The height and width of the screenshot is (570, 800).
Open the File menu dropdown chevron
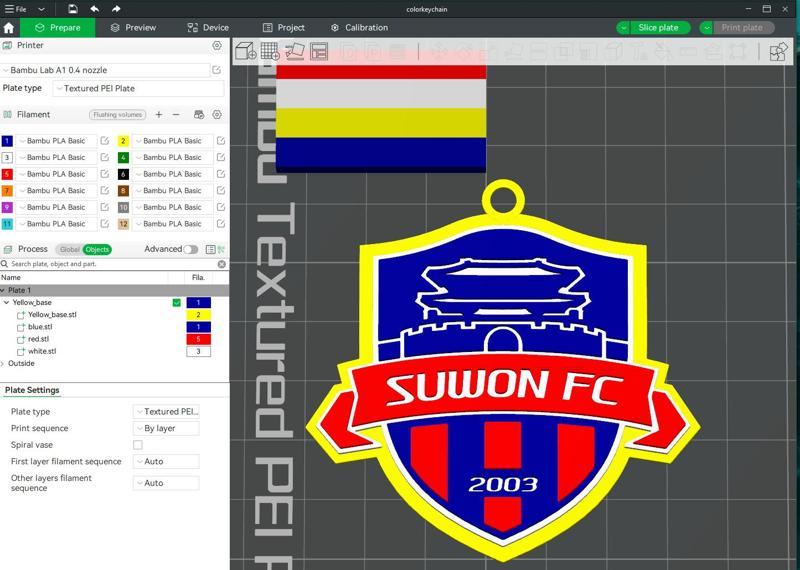(41, 9)
